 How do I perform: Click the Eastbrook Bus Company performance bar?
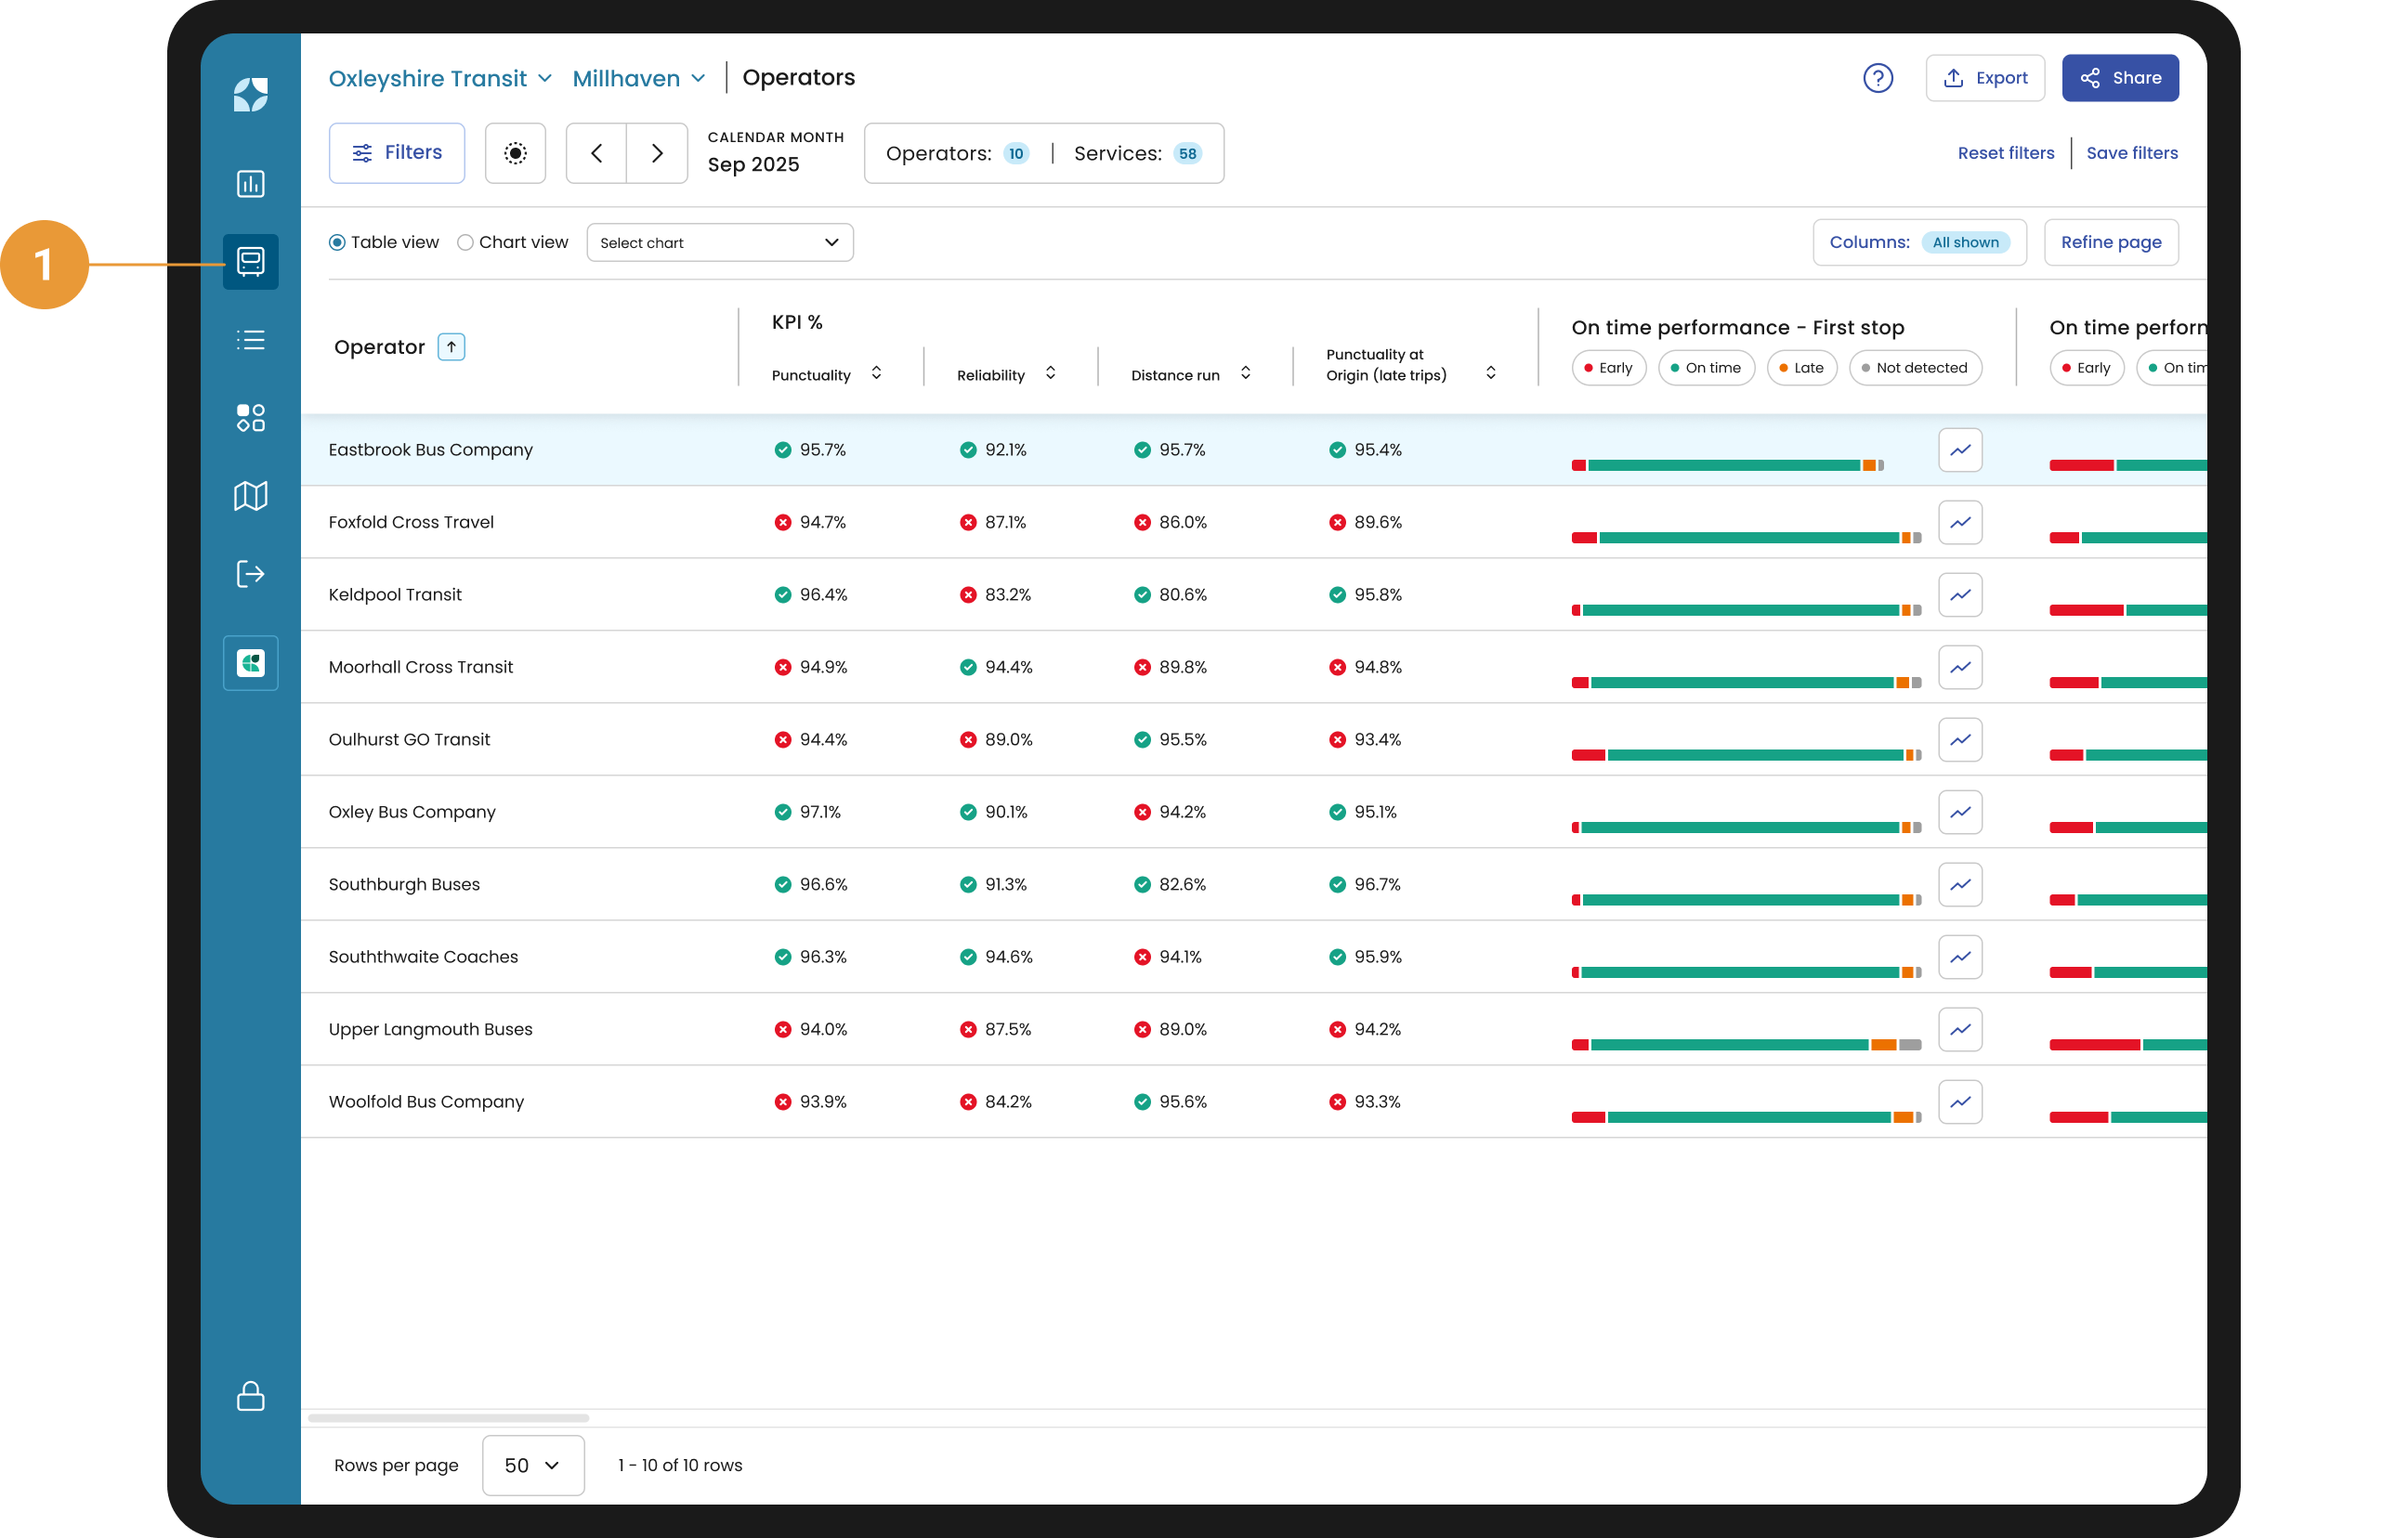click(1727, 465)
